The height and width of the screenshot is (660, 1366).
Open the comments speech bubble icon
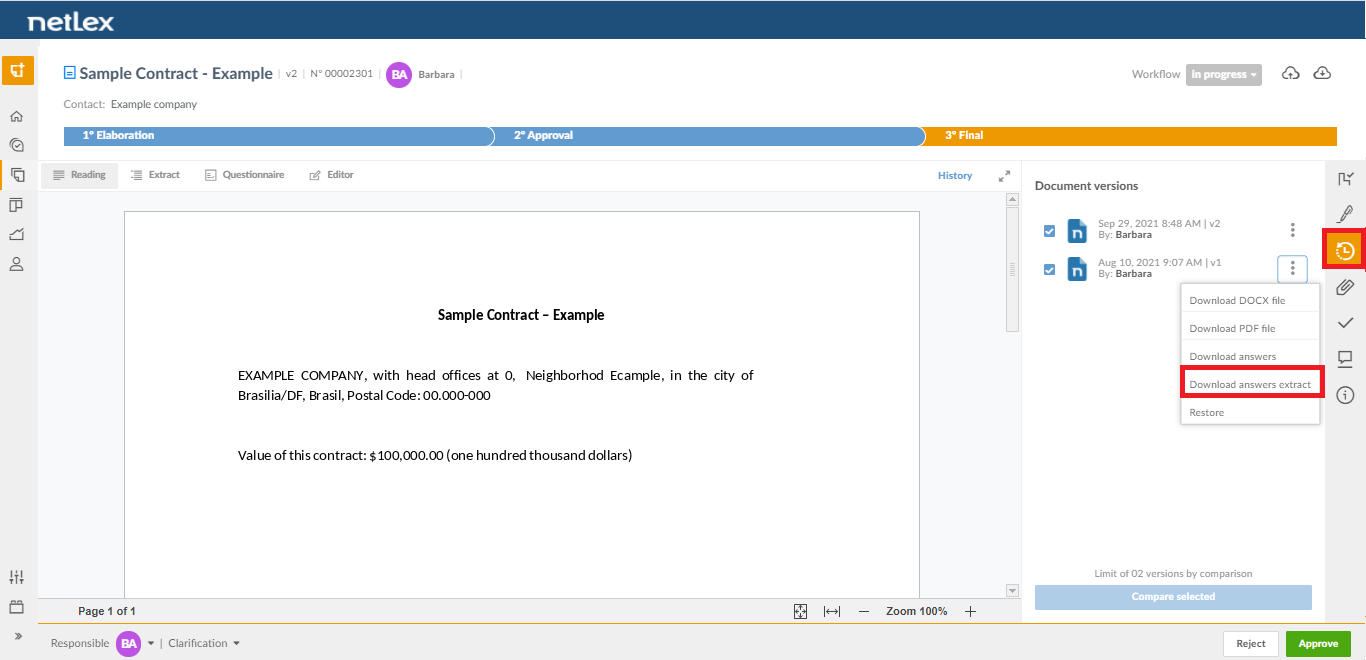[x=1345, y=359]
